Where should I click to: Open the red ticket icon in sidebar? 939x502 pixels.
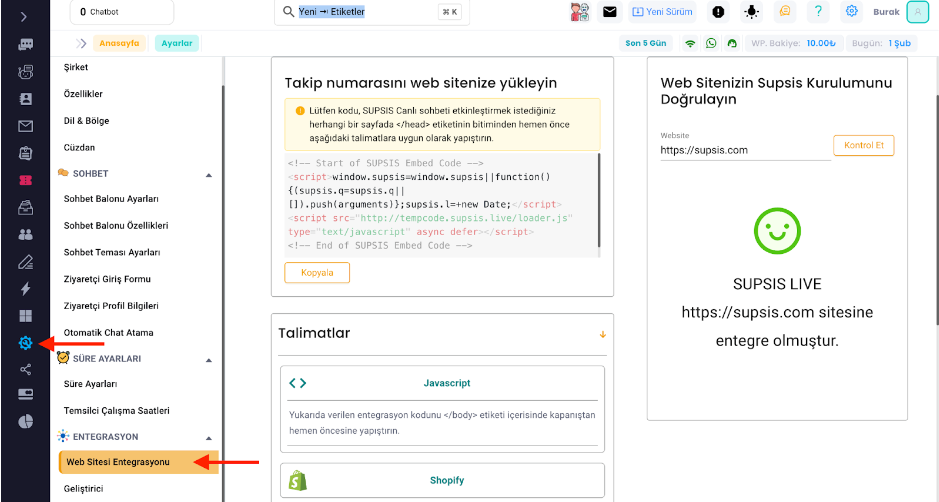[x=26, y=180]
